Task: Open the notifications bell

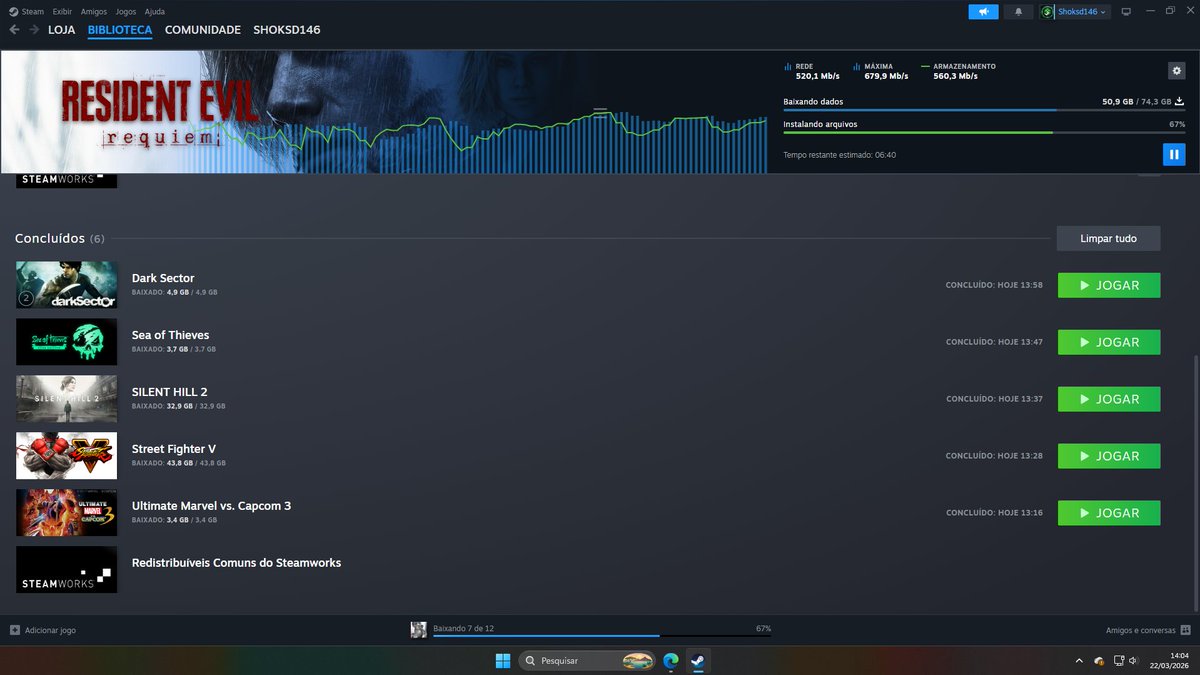Action: (x=1019, y=11)
